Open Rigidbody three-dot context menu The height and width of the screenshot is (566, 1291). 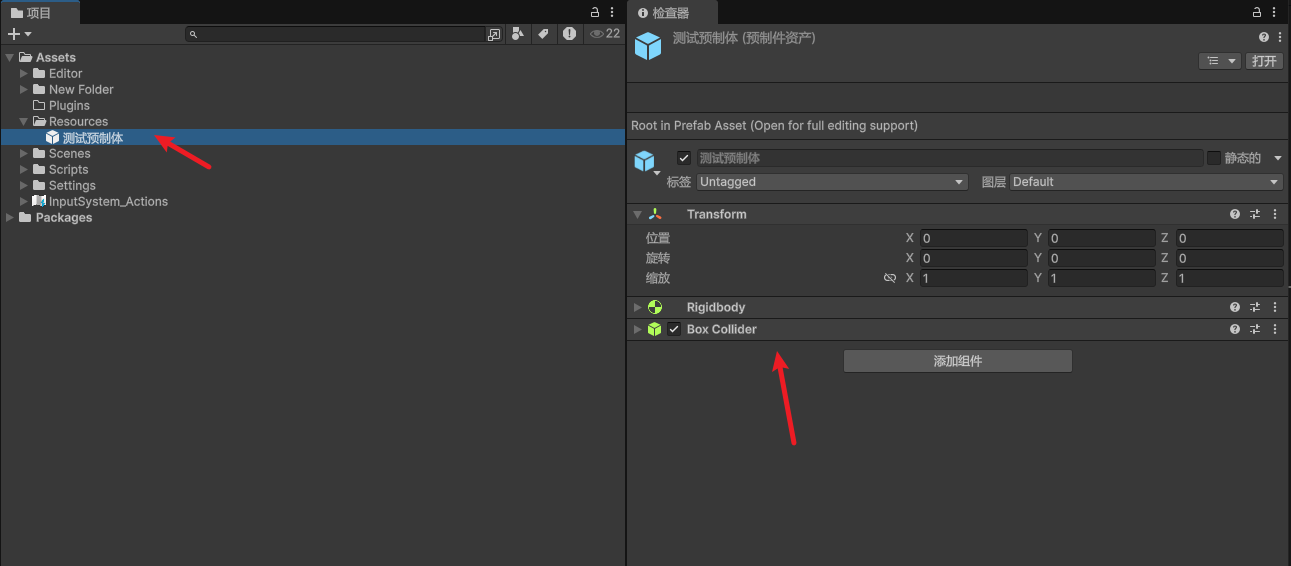[x=1275, y=307]
